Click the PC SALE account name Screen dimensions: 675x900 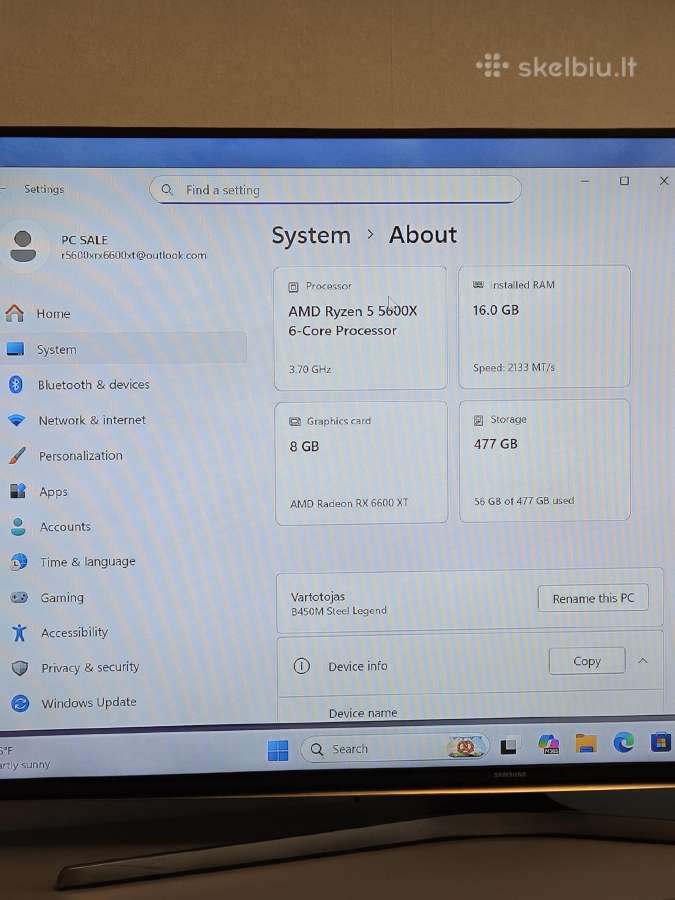[84, 240]
